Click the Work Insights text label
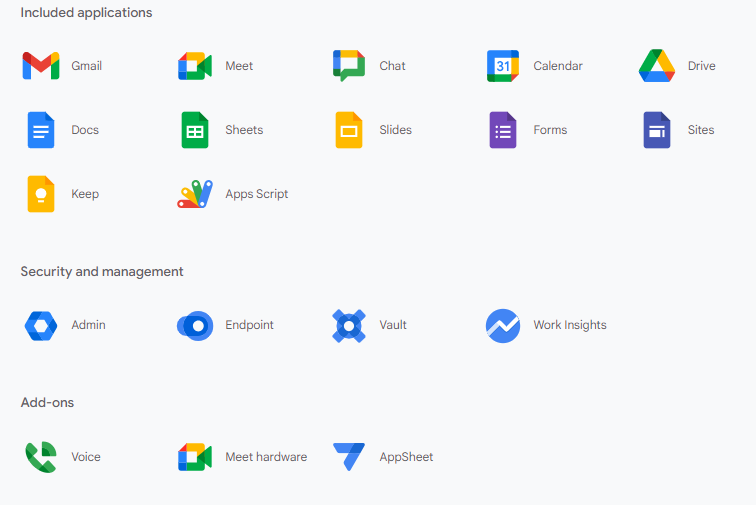 (x=570, y=325)
